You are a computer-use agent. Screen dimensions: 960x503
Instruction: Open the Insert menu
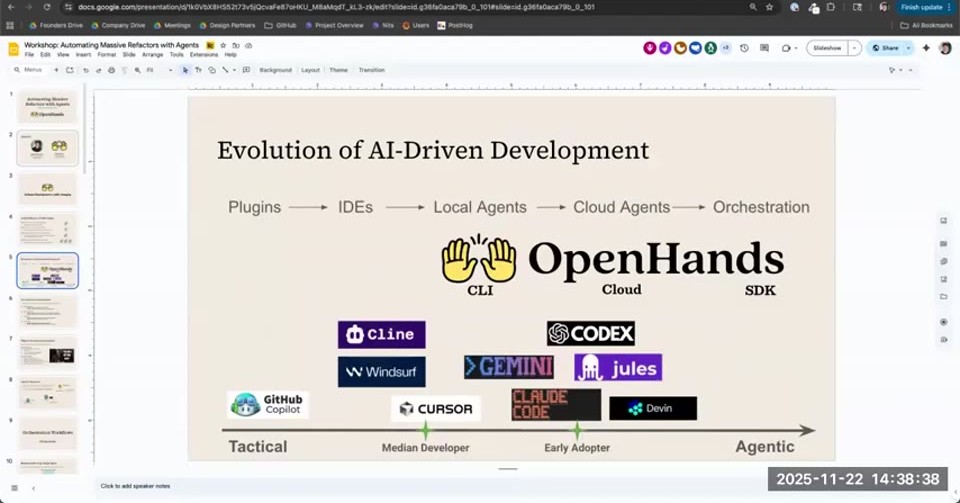(x=83, y=54)
